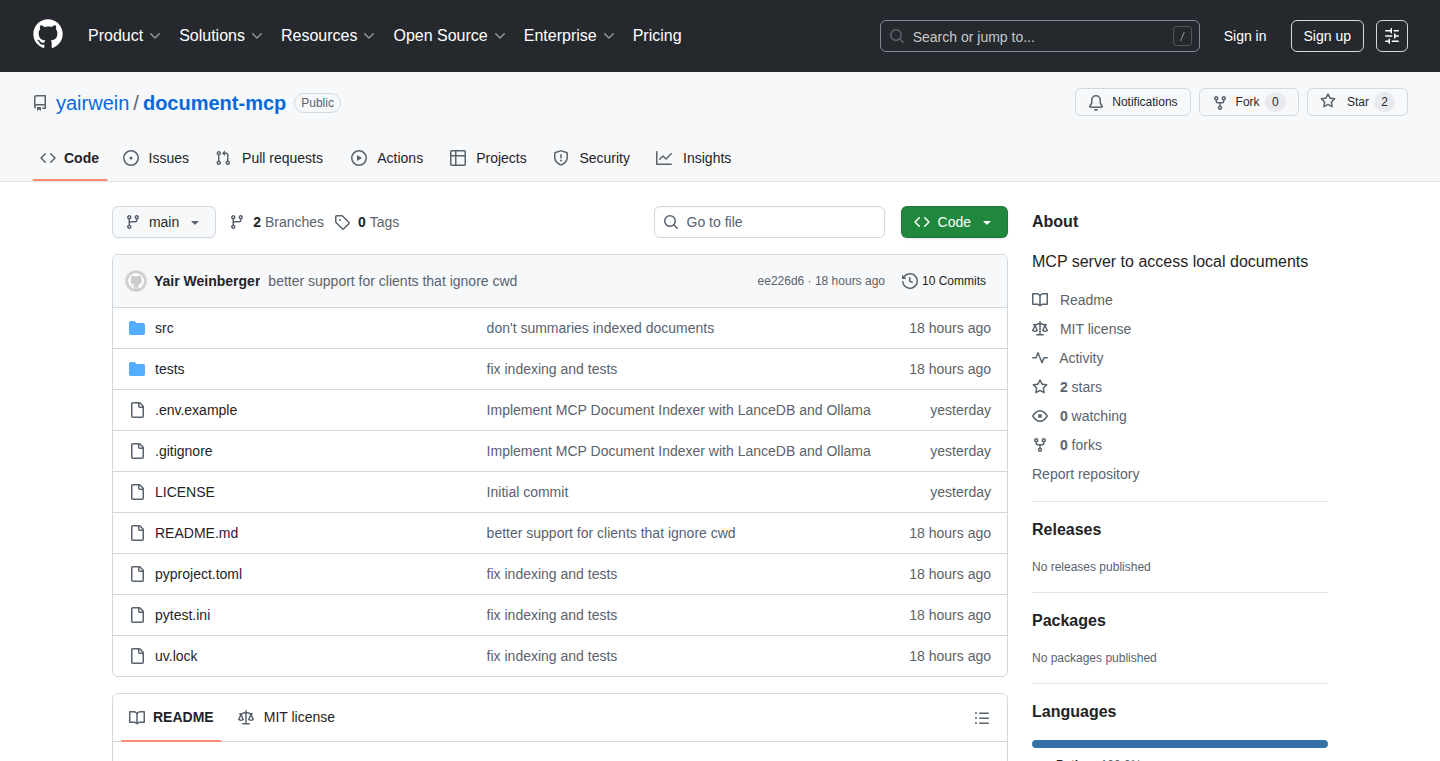Click the file icon beside uv.lock
Image resolution: width=1440 pixels, height=761 pixels.
[x=137, y=656]
